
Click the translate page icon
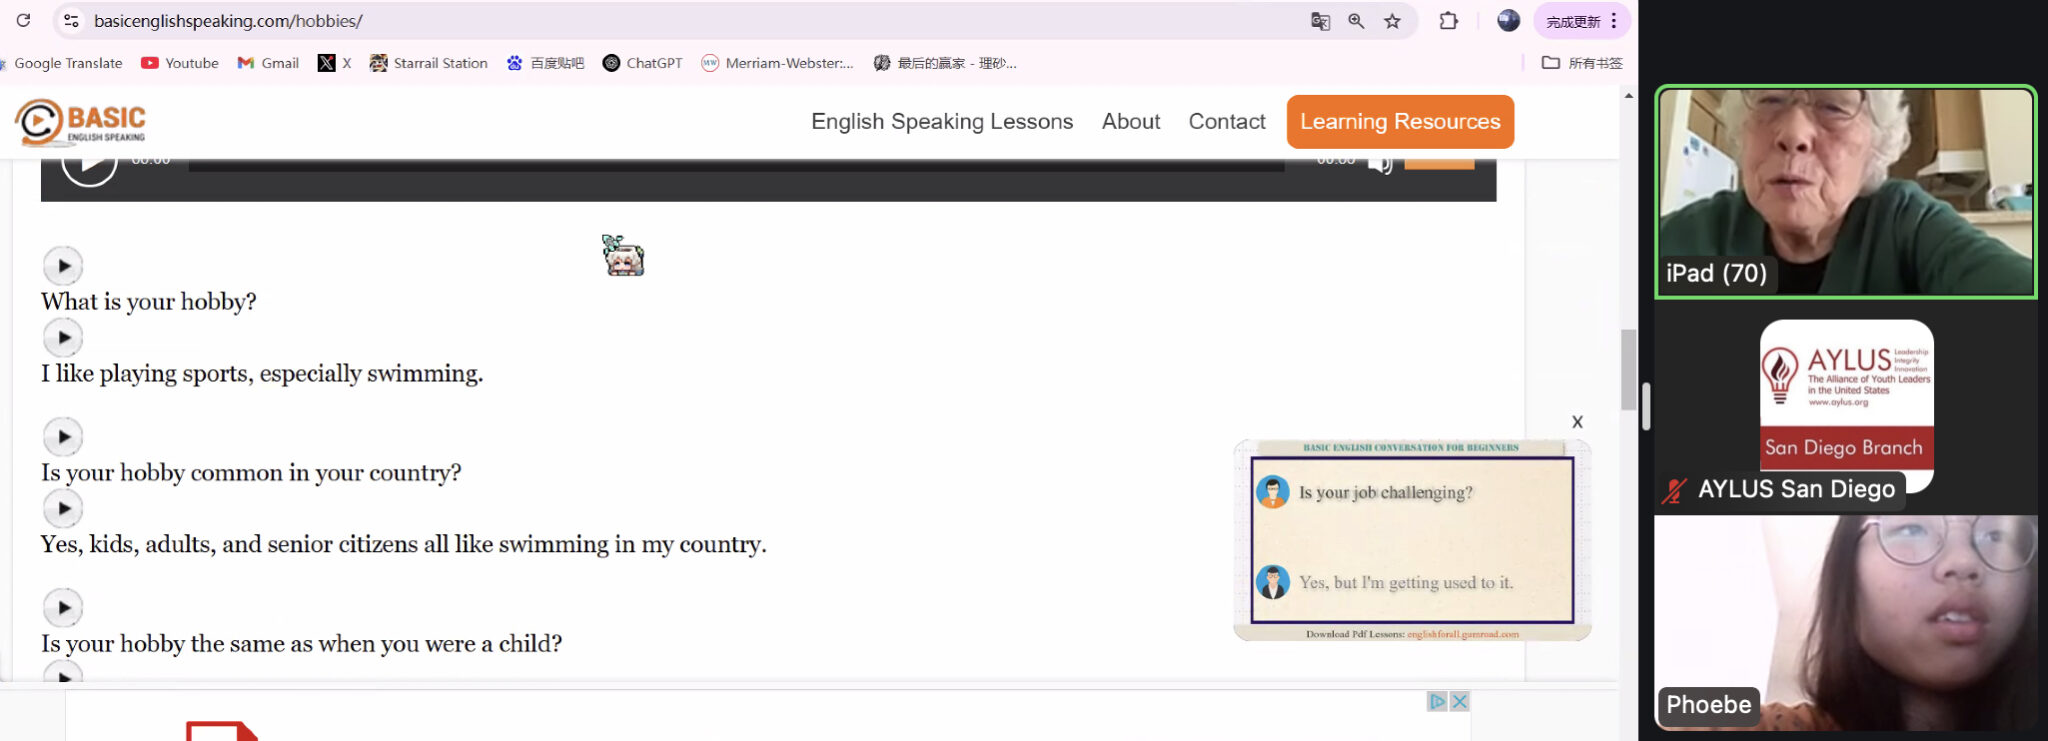click(1320, 21)
